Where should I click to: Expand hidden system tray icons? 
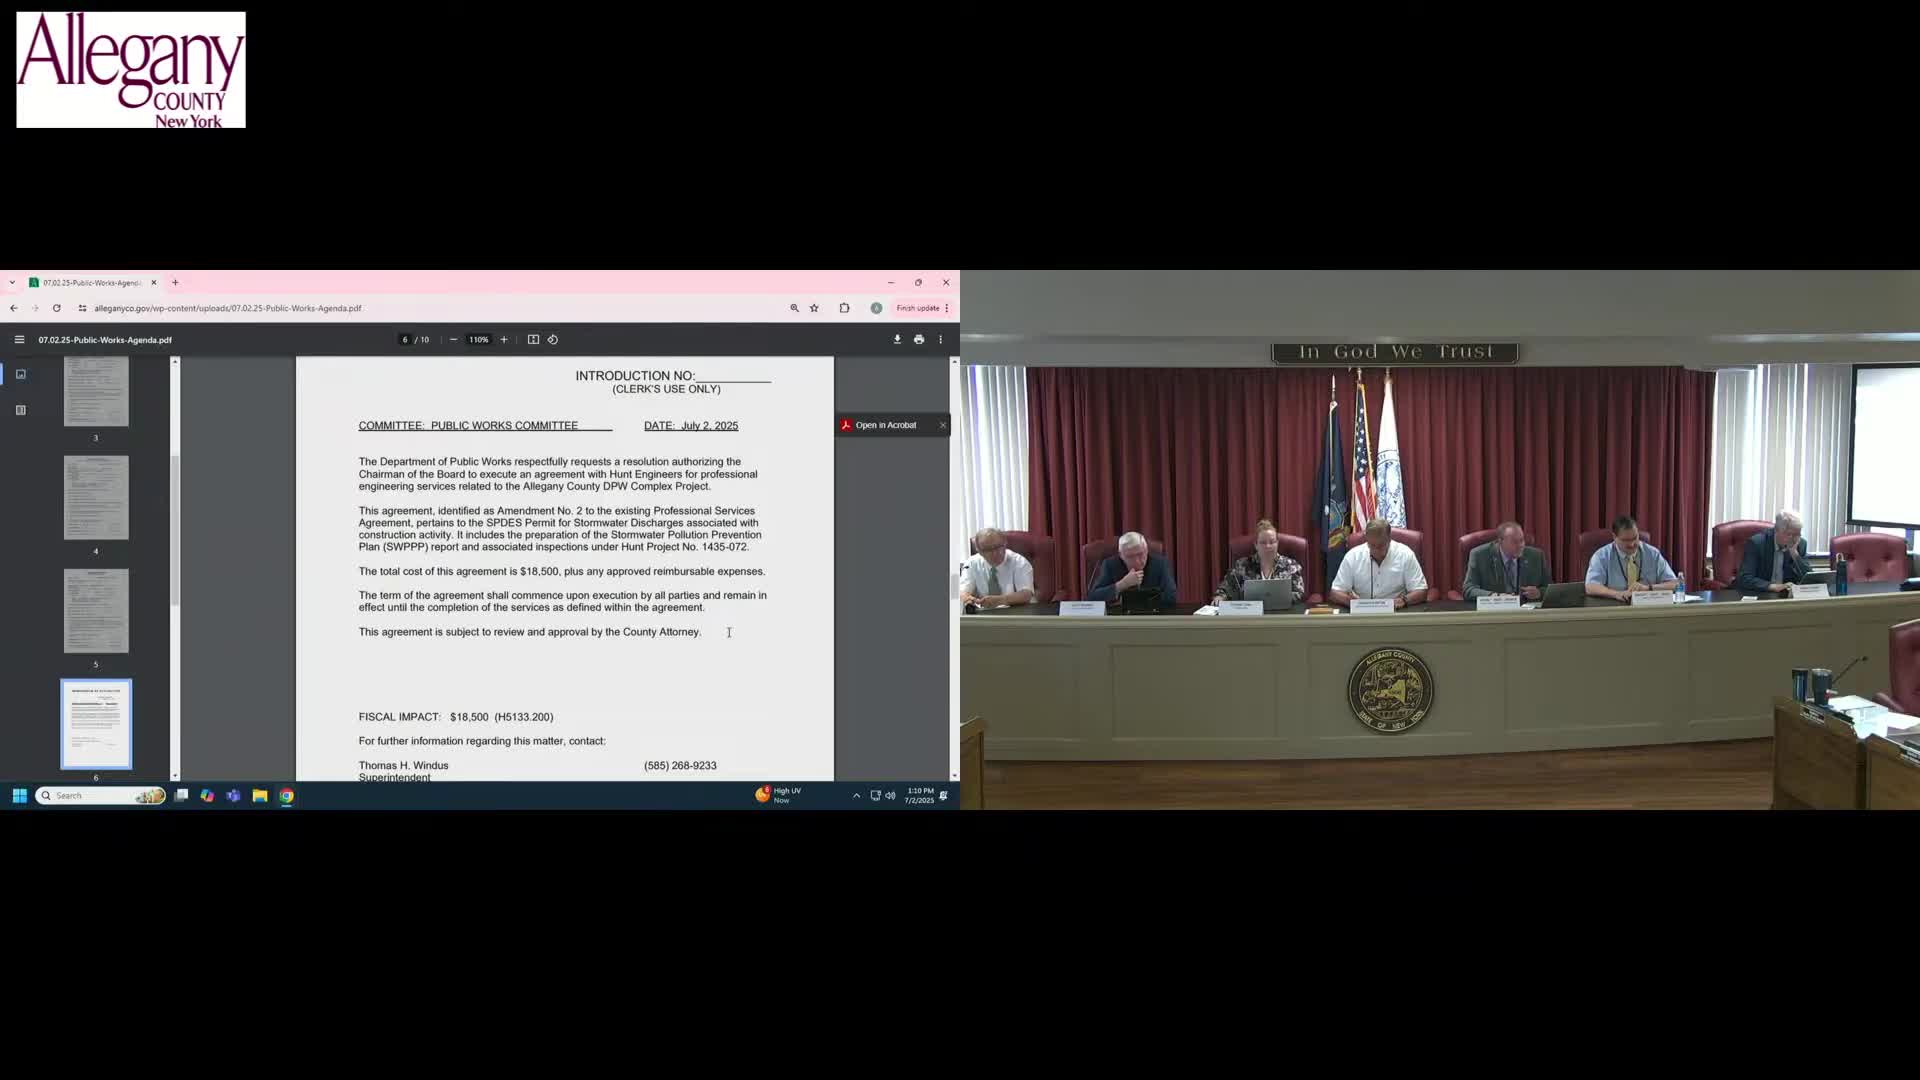click(856, 795)
